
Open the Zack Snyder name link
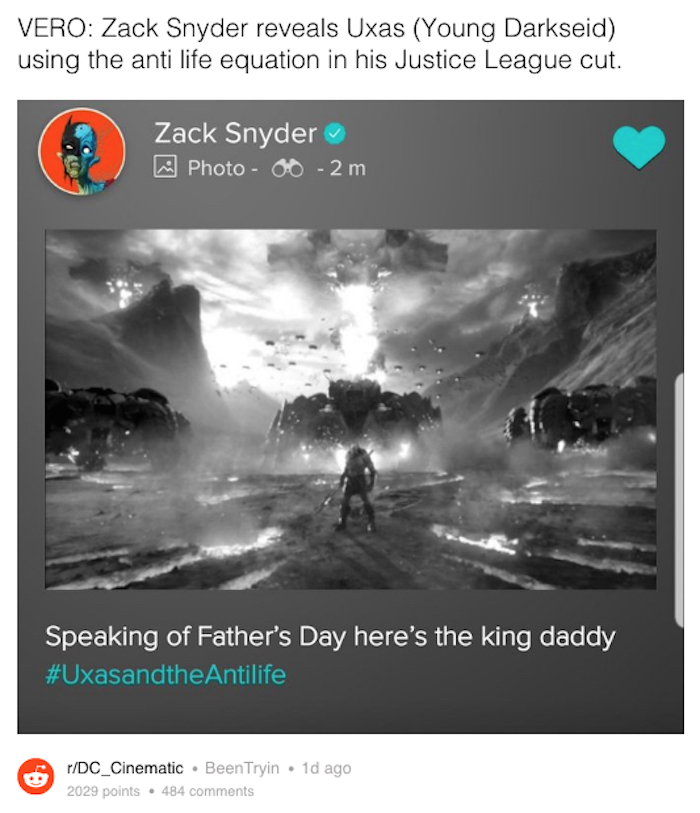[235, 132]
